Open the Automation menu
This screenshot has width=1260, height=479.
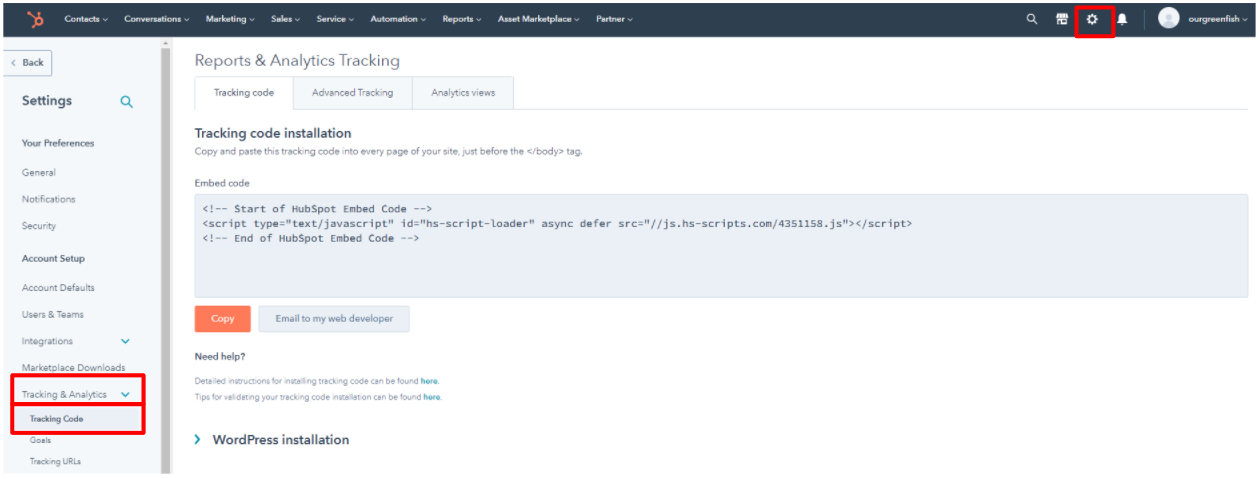398,19
